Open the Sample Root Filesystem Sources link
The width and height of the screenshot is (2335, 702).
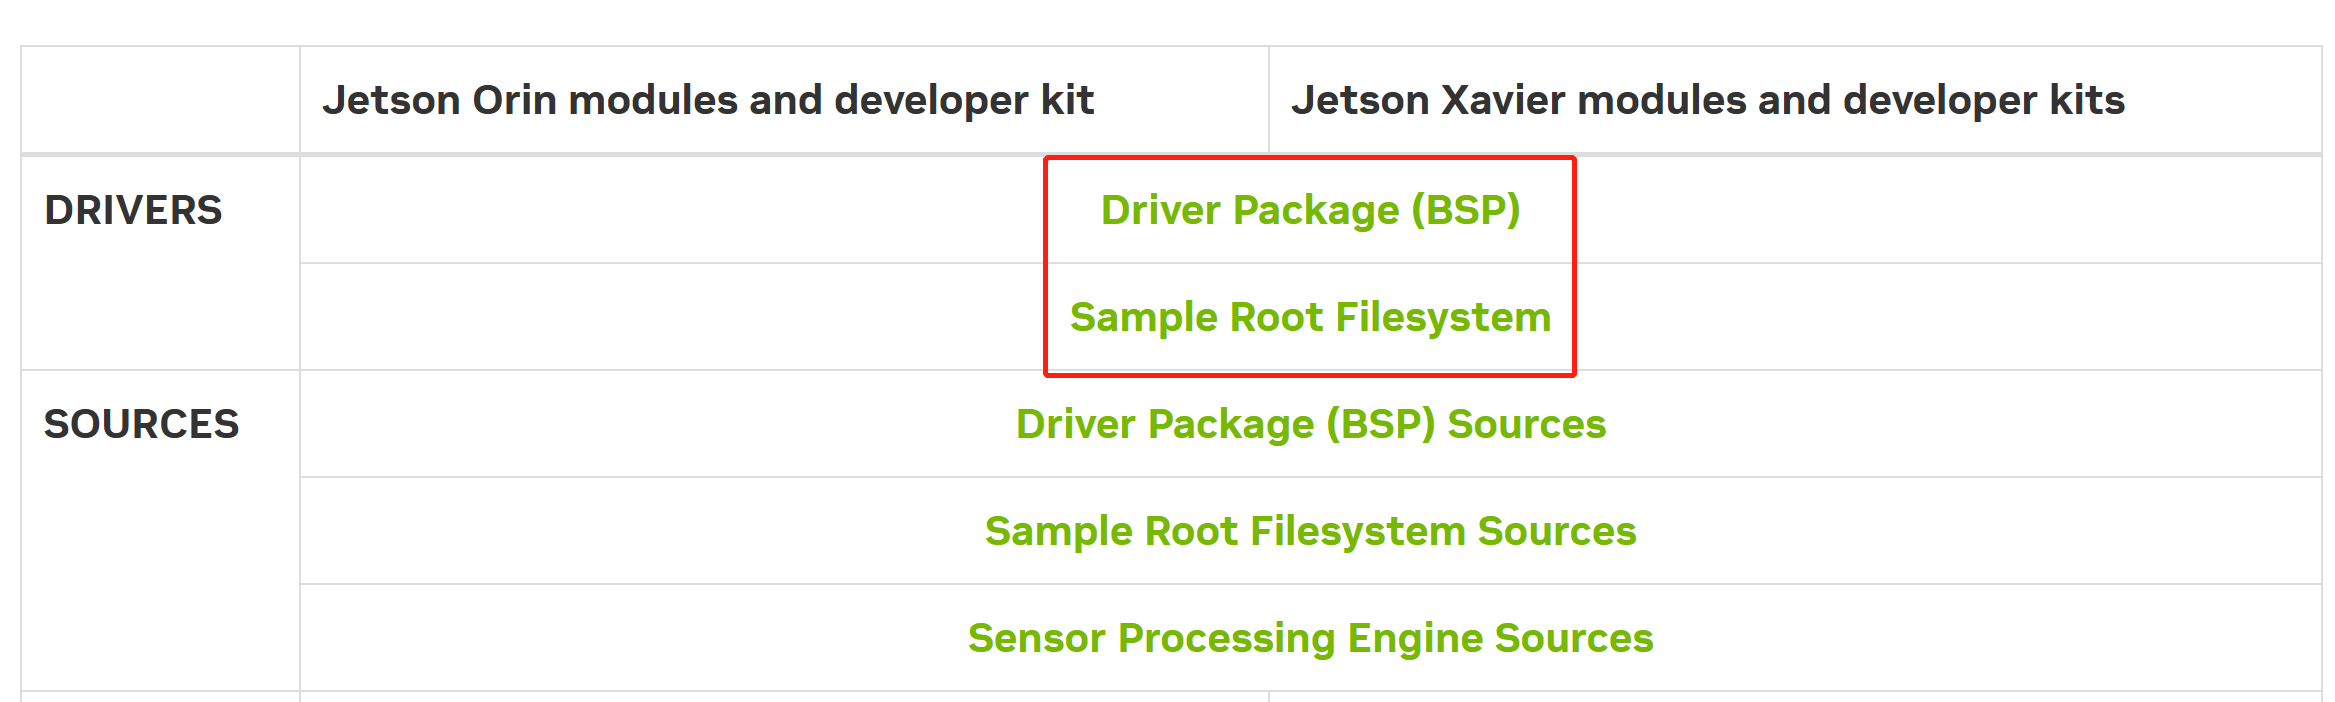[1310, 531]
